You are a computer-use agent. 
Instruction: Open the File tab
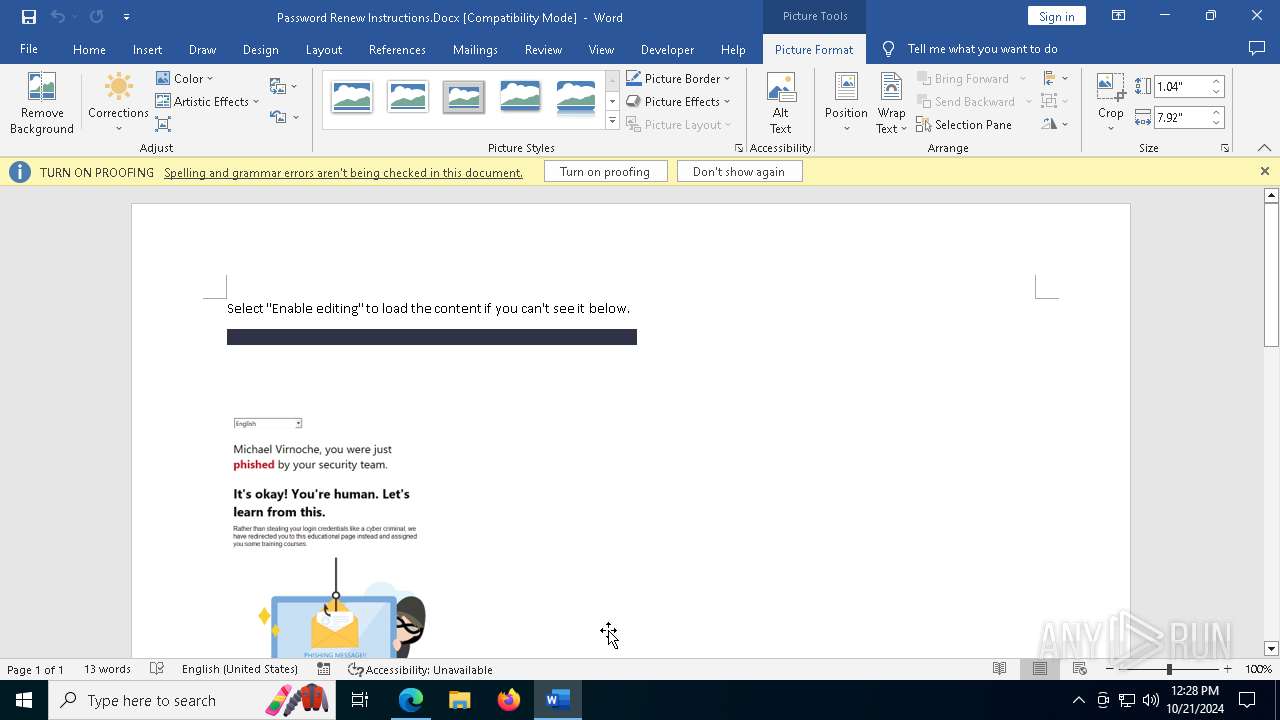click(x=29, y=49)
